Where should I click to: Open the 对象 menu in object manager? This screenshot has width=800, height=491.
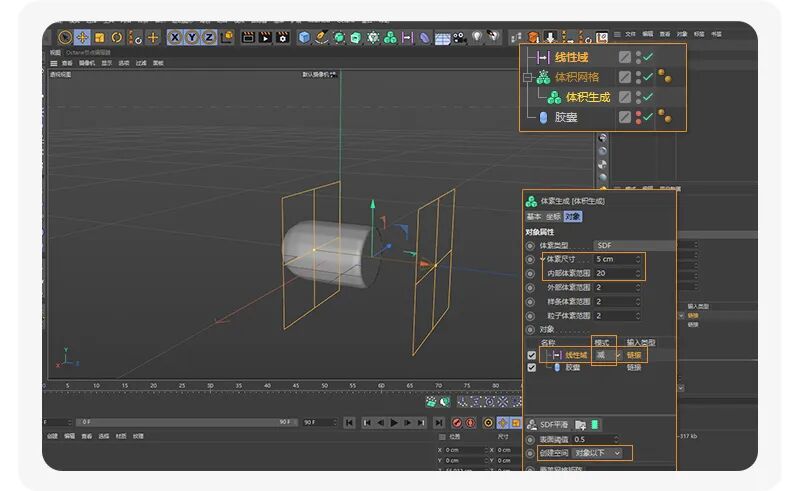682,34
